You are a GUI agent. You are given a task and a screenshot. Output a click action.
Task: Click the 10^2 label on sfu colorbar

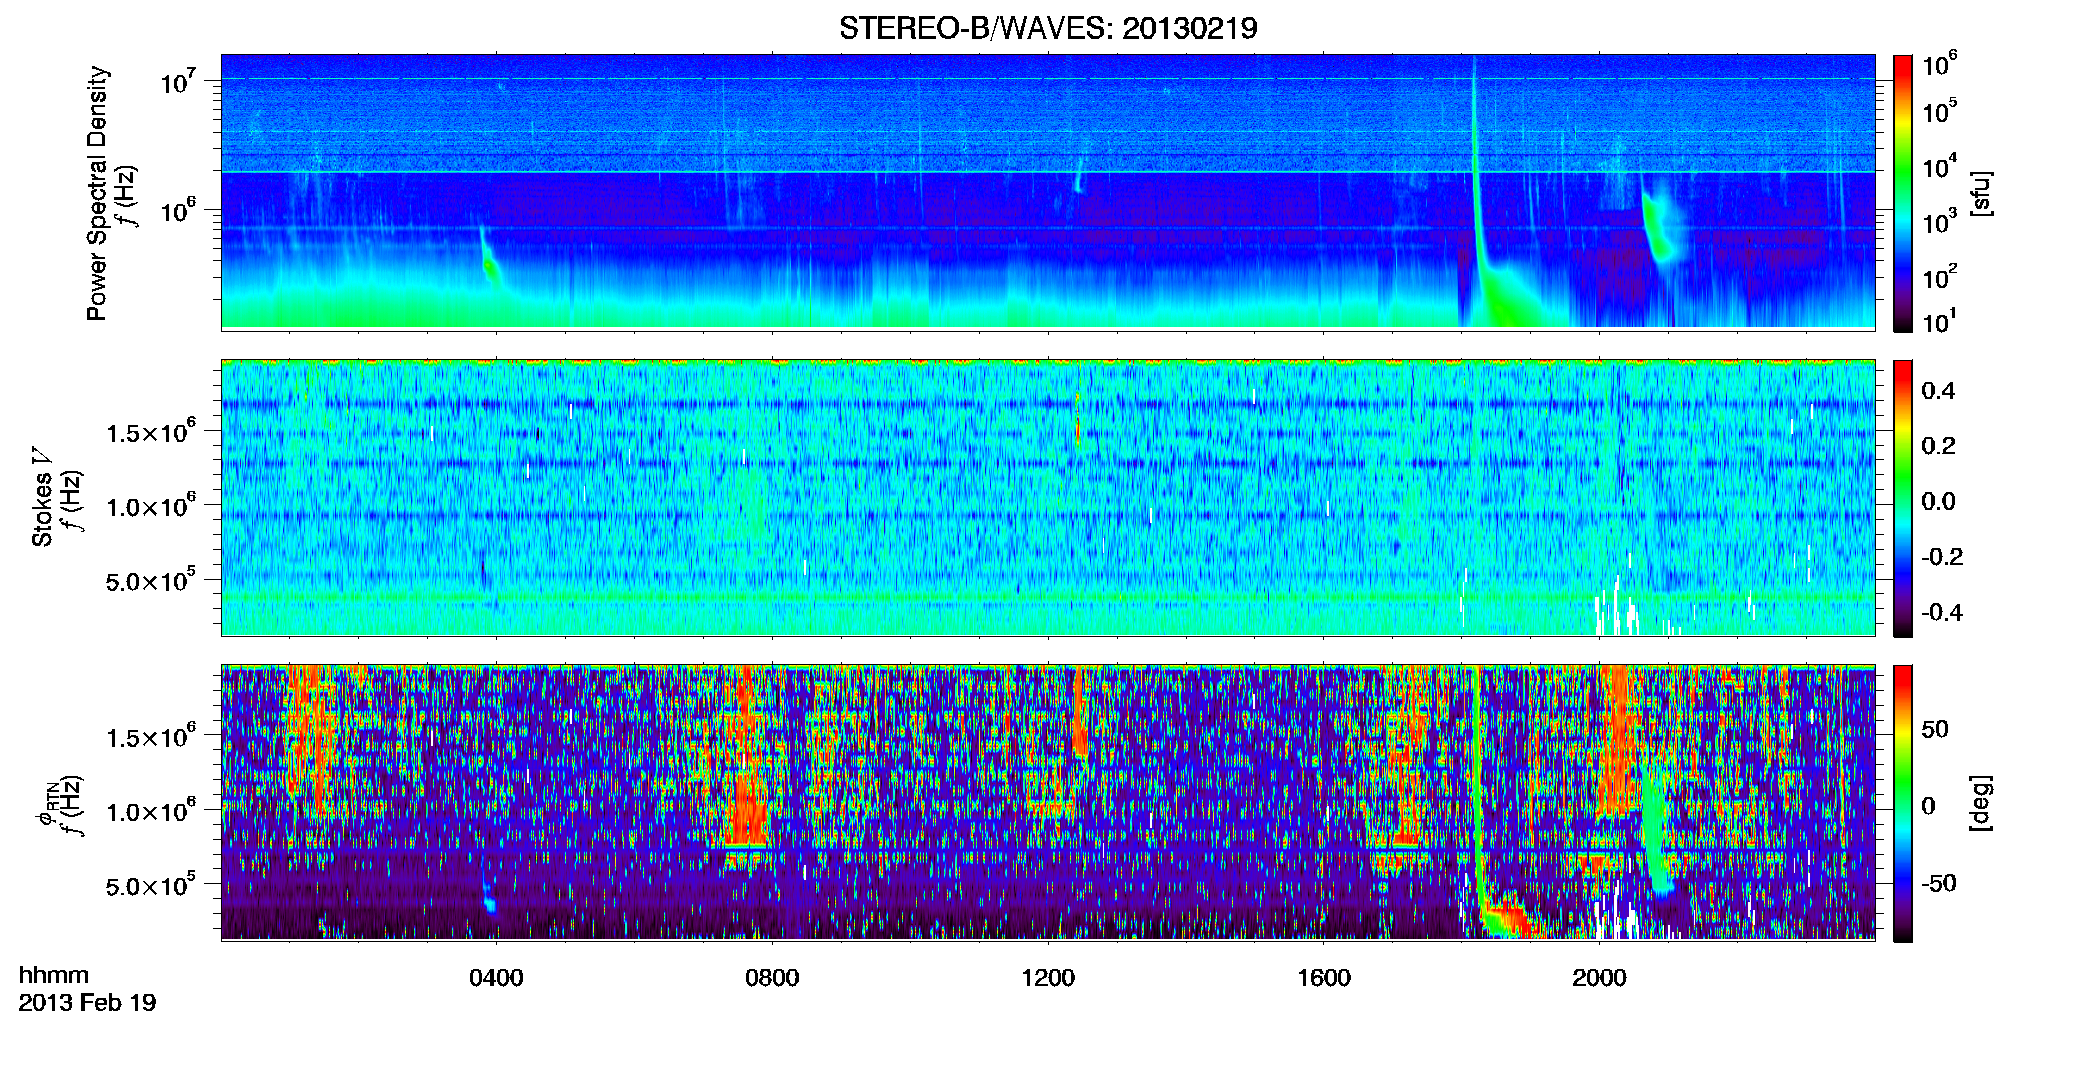point(1940,275)
